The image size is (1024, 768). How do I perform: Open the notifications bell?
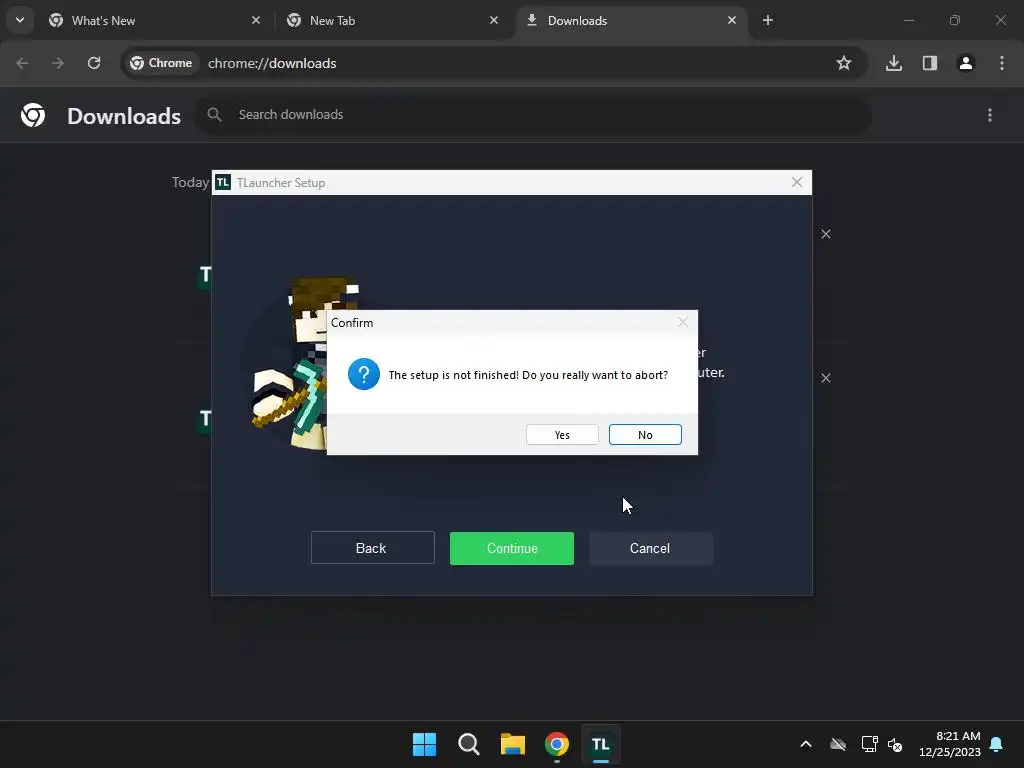pyautogui.click(x=997, y=744)
